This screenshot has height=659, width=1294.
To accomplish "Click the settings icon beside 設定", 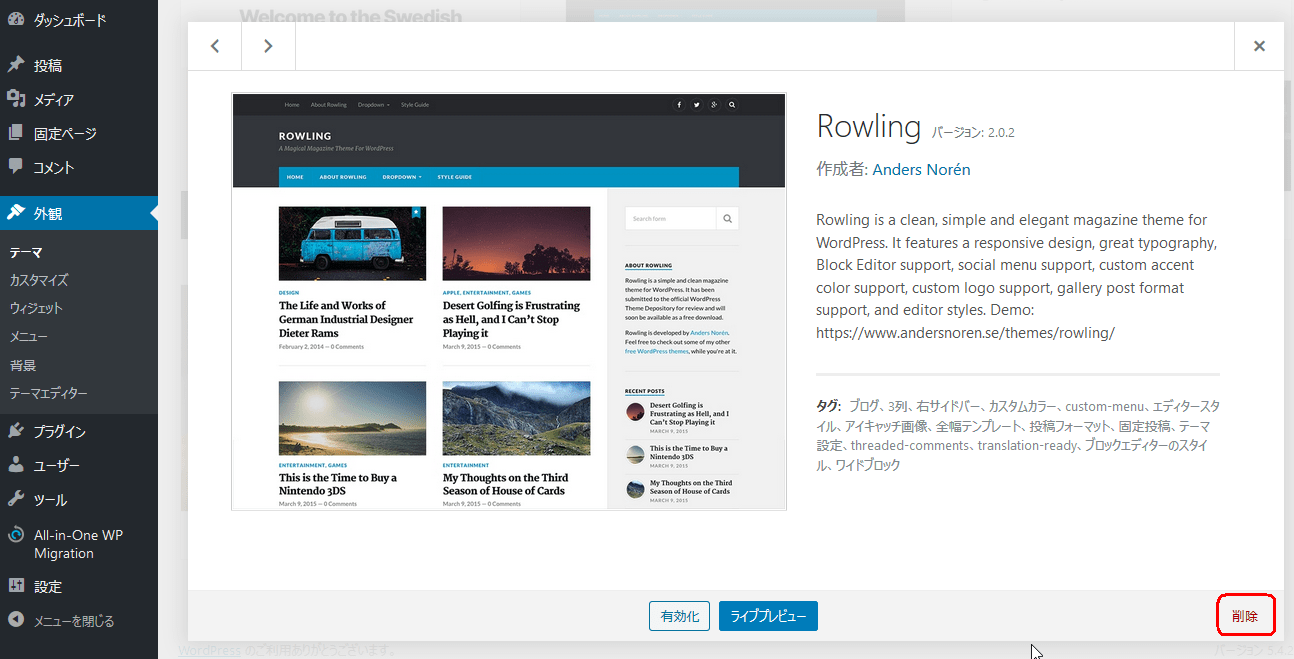I will [16, 586].
